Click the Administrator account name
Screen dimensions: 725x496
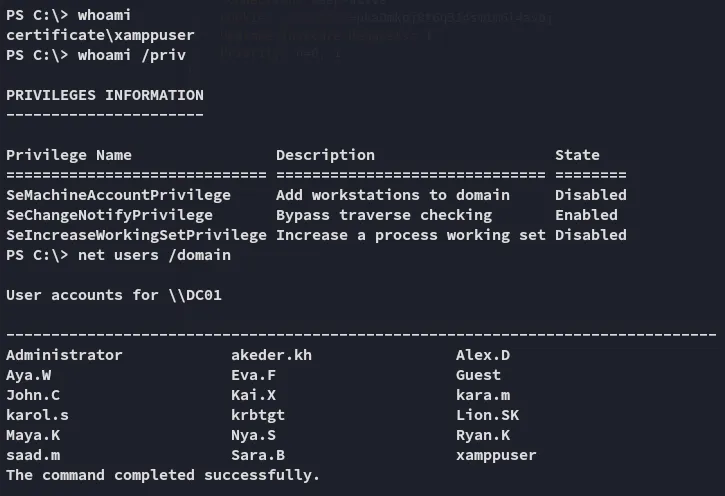point(64,355)
